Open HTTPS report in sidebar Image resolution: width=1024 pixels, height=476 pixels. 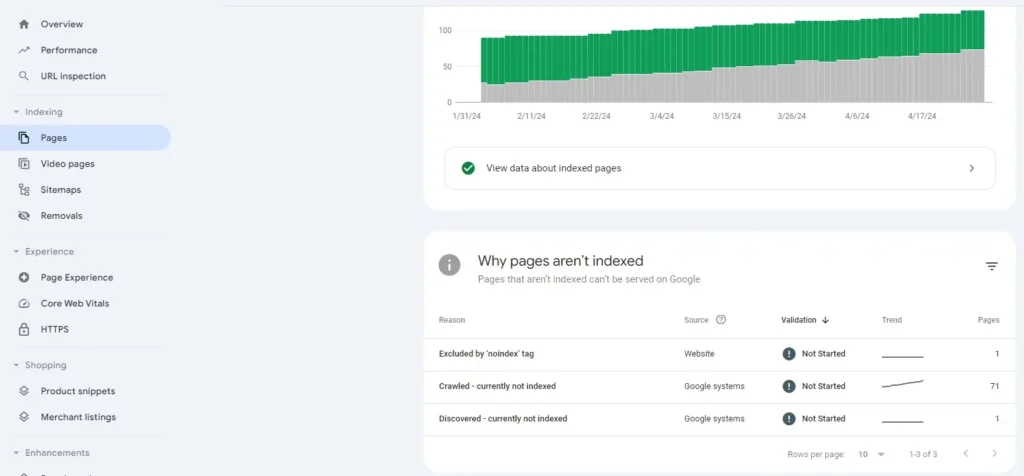tap(54, 329)
